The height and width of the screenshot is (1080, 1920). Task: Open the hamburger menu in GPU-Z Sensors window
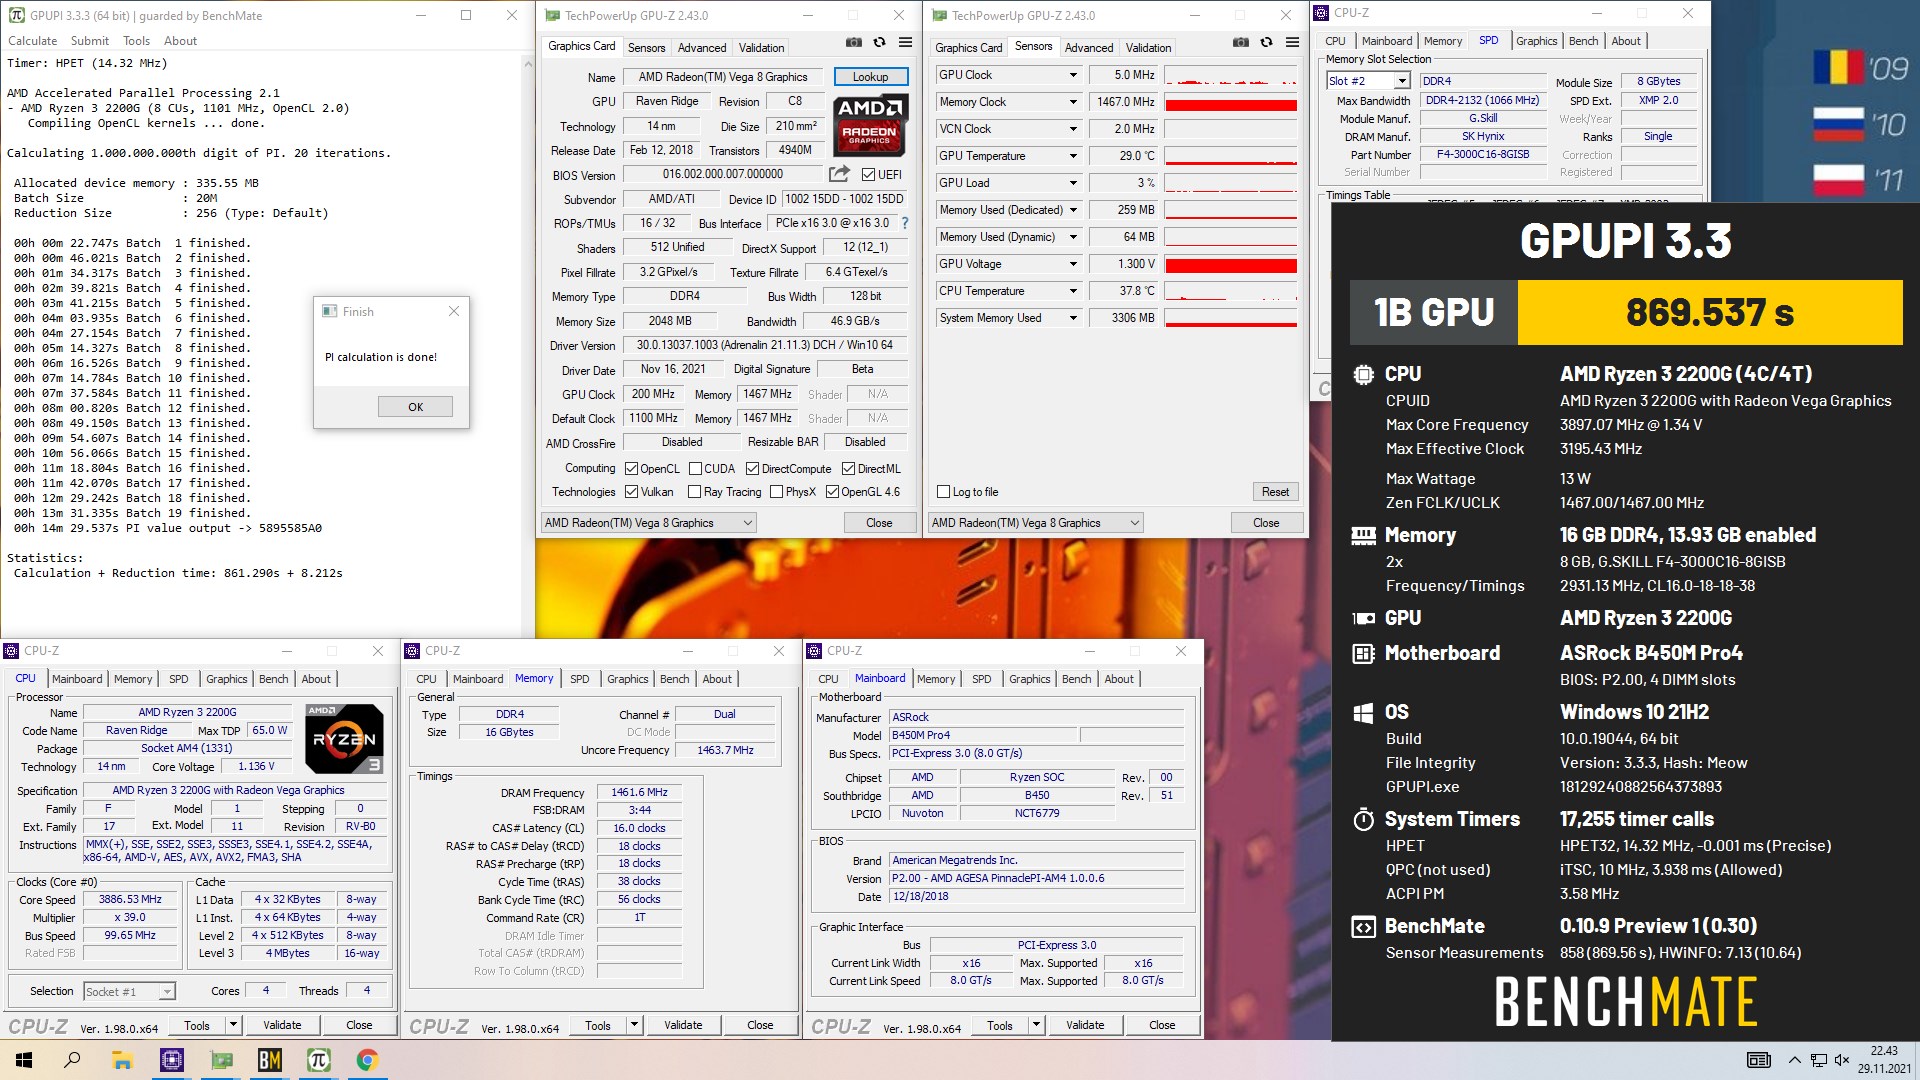point(1292,43)
